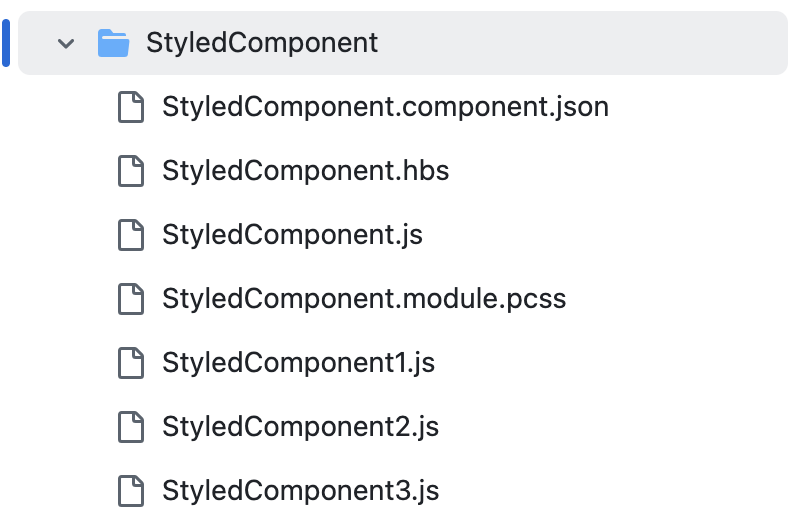Open the StyledComponent3.js file name
806x530 pixels.
point(301,491)
